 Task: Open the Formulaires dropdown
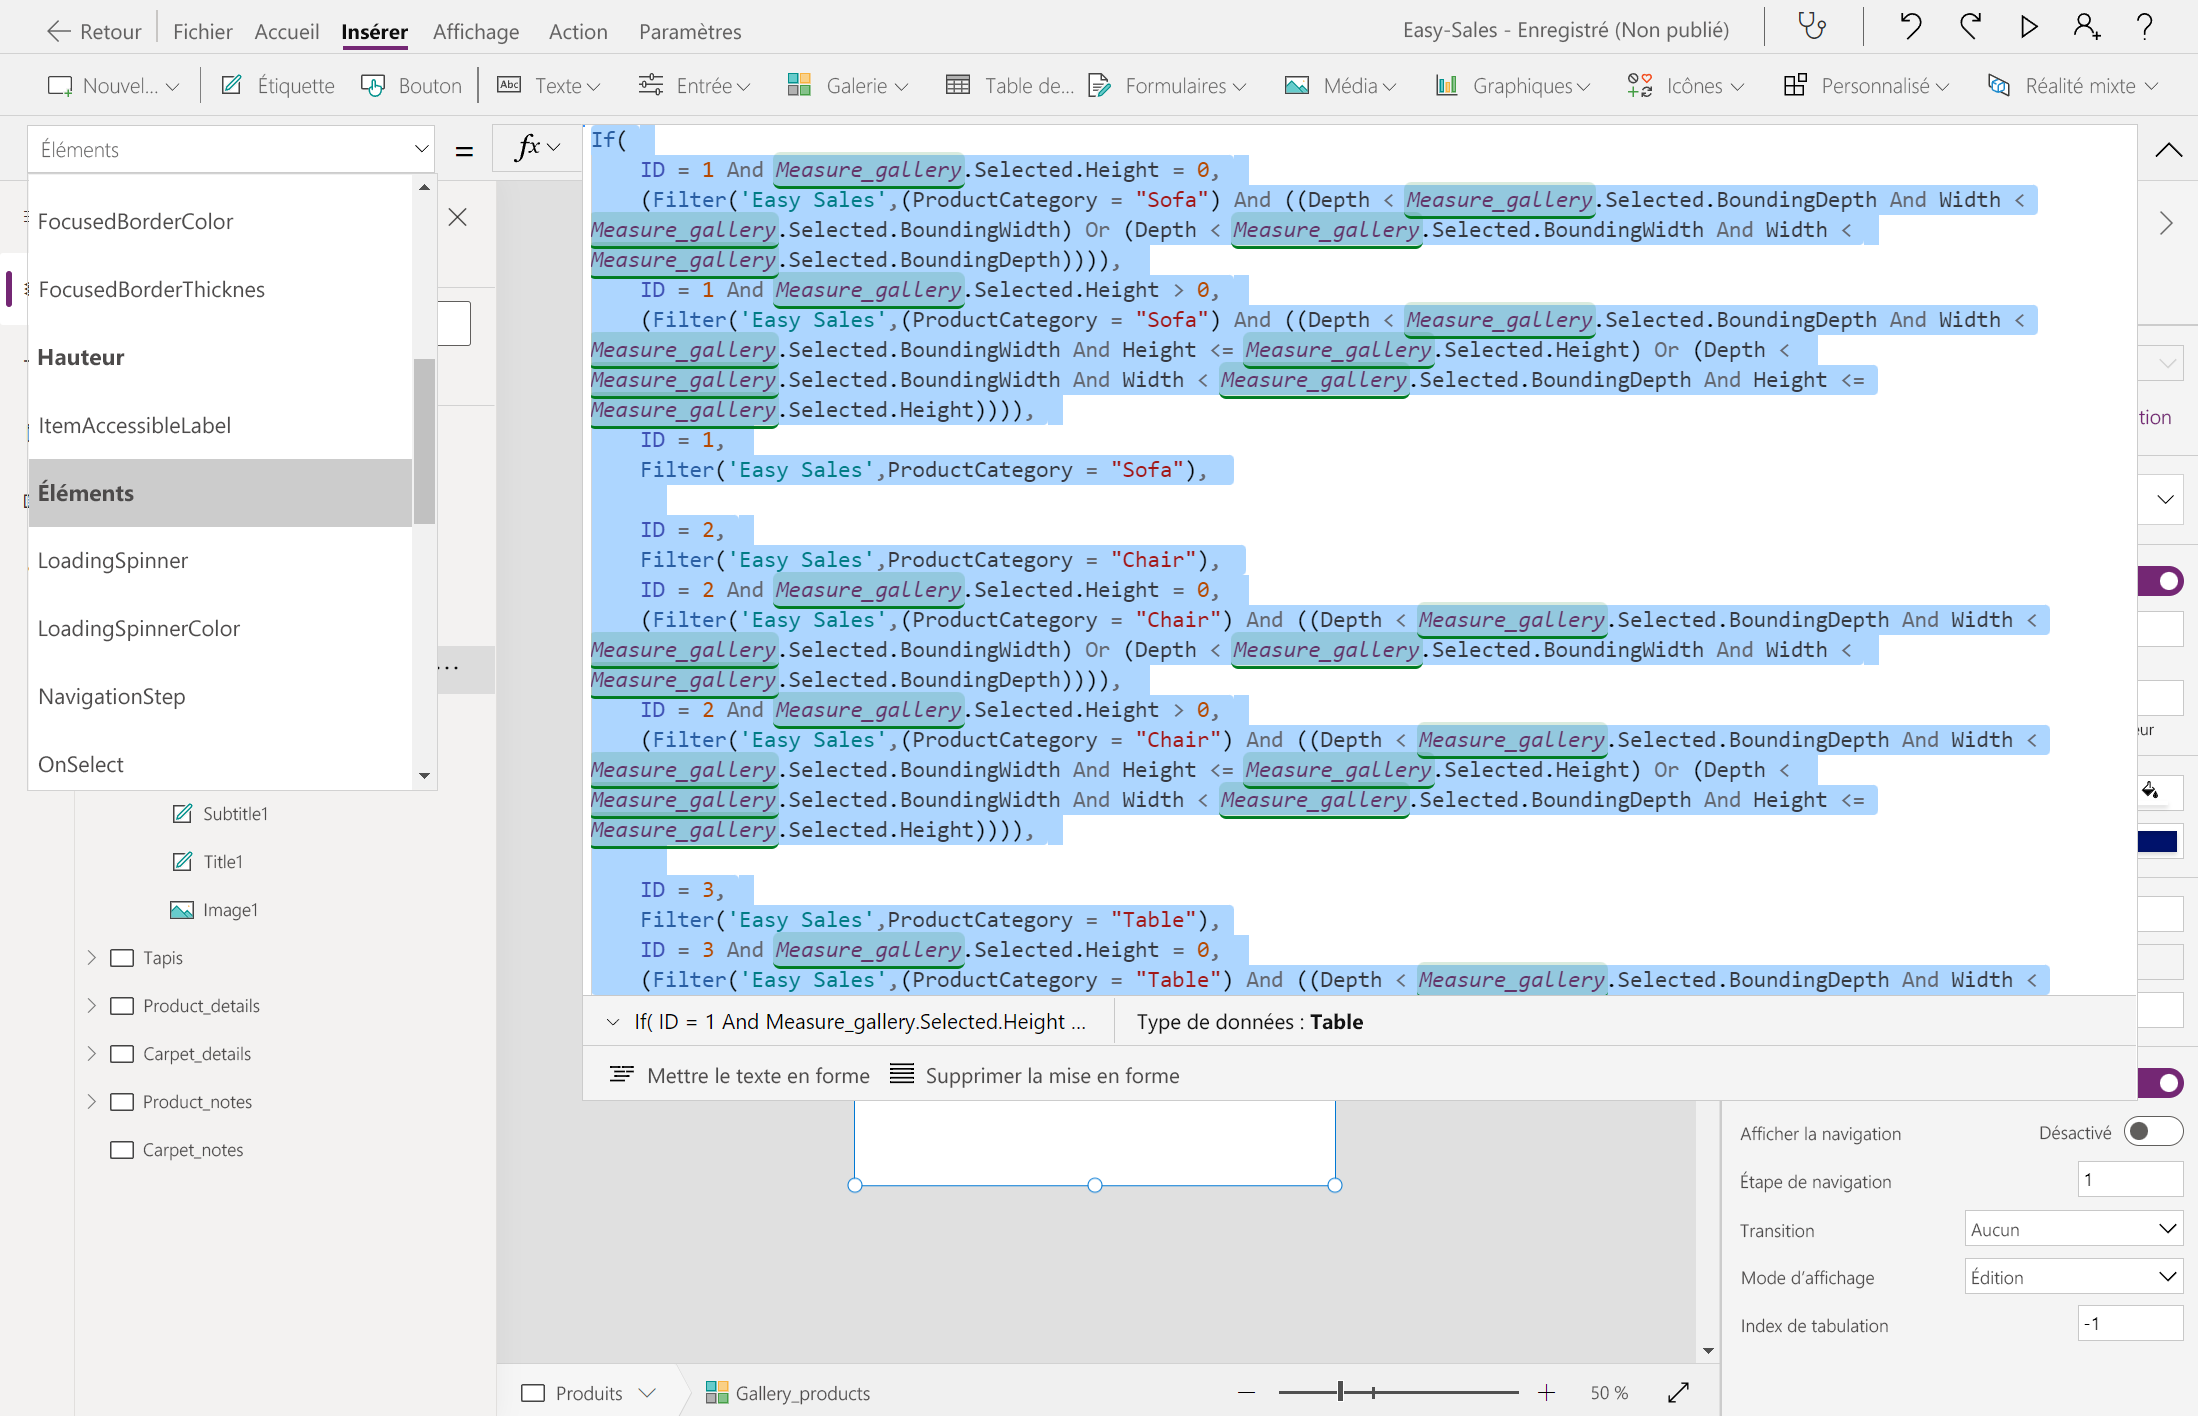pyautogui.click(x=1167, y=85)
